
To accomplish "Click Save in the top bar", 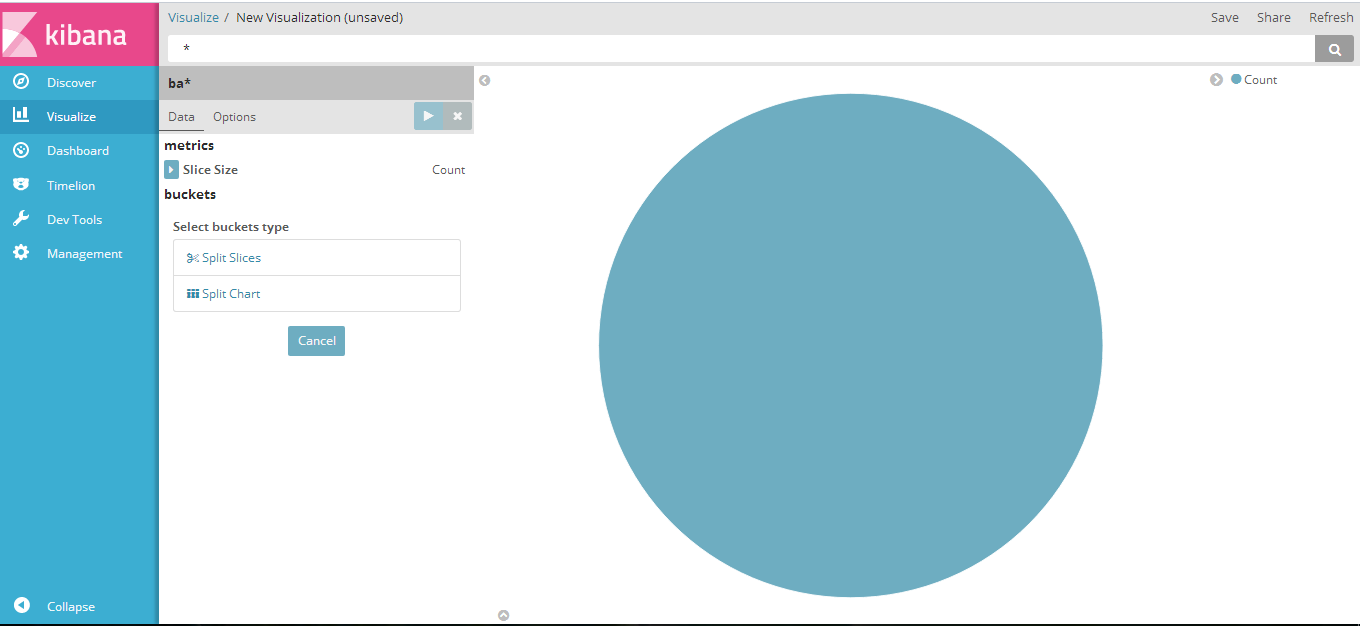I will click(1224, 17).
